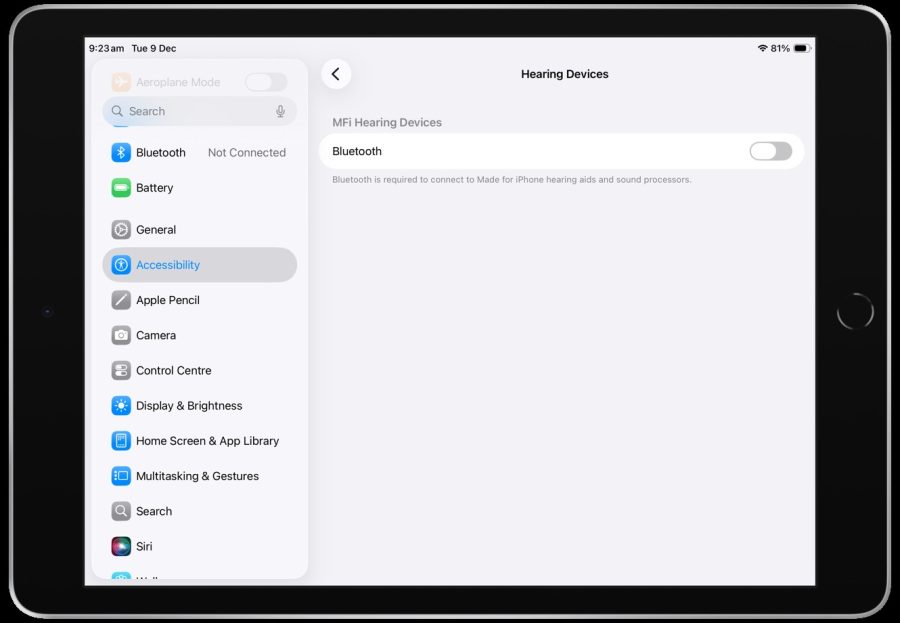Open Apple Pencil settings icon
The image size is (900, 623).
[x=120, y=300]
